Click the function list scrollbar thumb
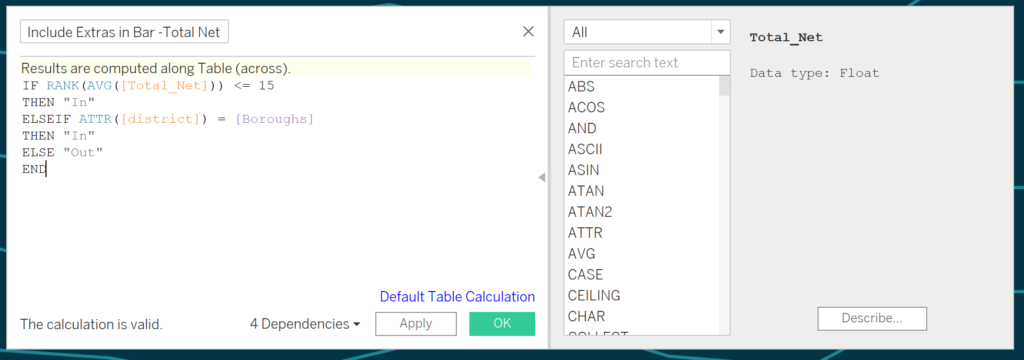Viewport: 1024px width, 360px height. [724, 86]
